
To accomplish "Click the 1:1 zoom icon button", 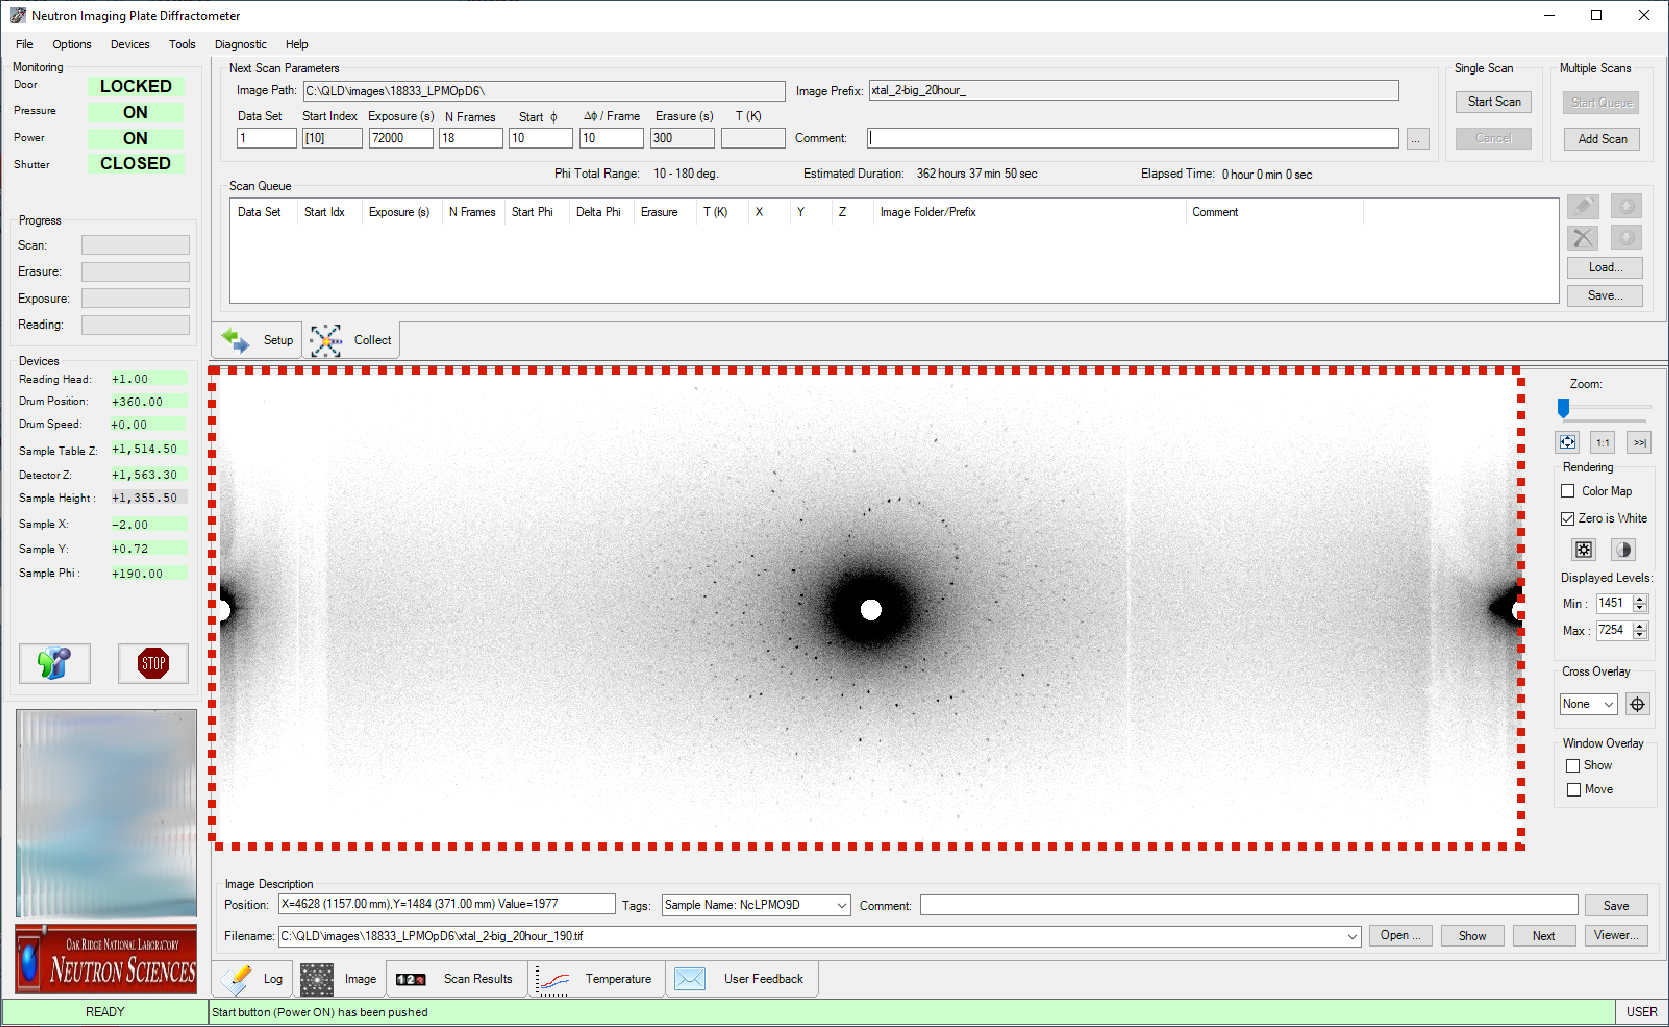I will (1603, 442).
